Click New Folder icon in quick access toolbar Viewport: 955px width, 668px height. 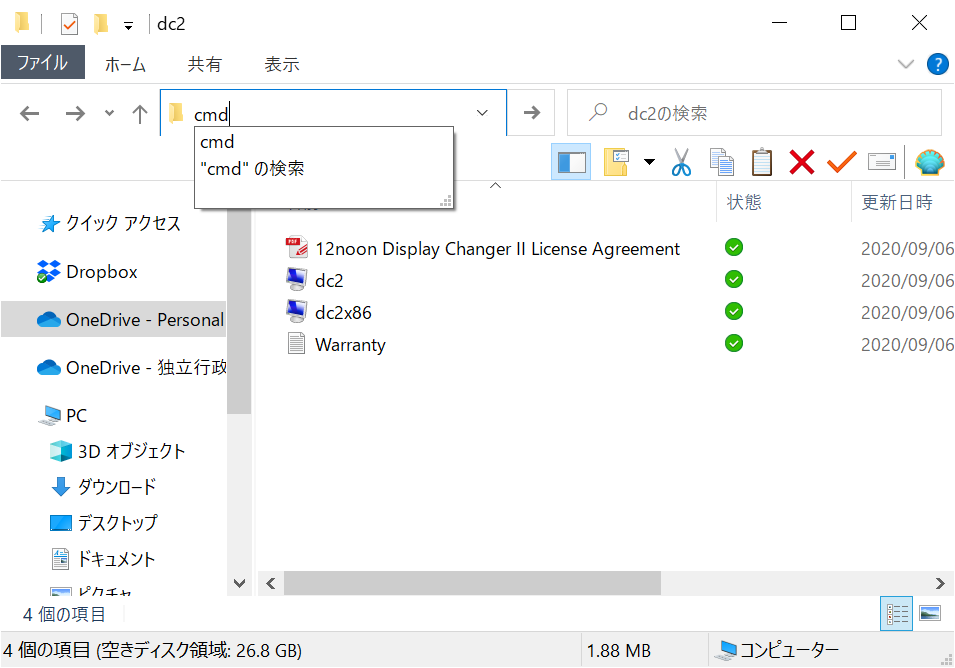pyautogui.click(x=101, y=24)
